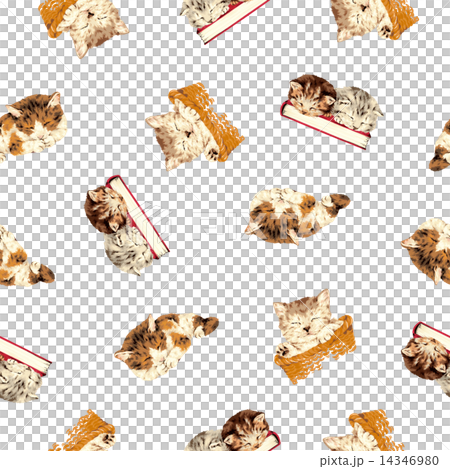
Task: Click the image ID number 14346980
Action: [409, 461]
